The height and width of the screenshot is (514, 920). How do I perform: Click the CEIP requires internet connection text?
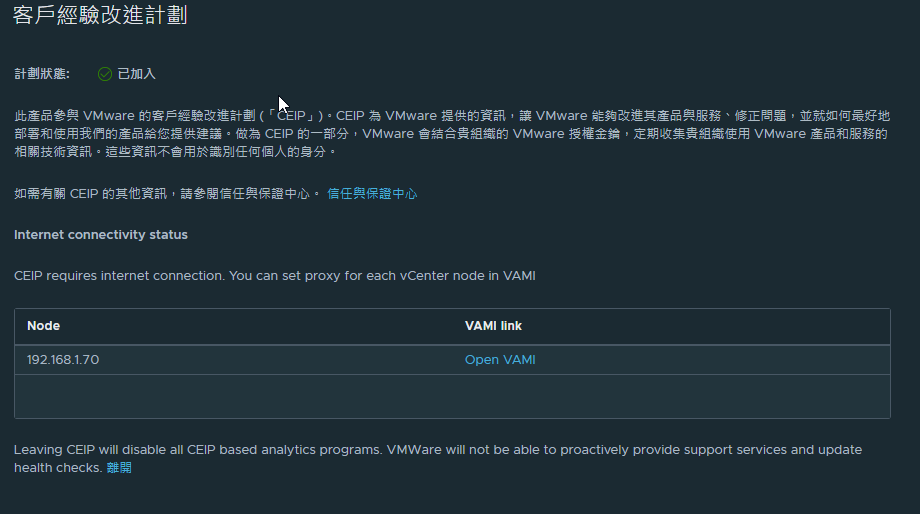(275, 276)
